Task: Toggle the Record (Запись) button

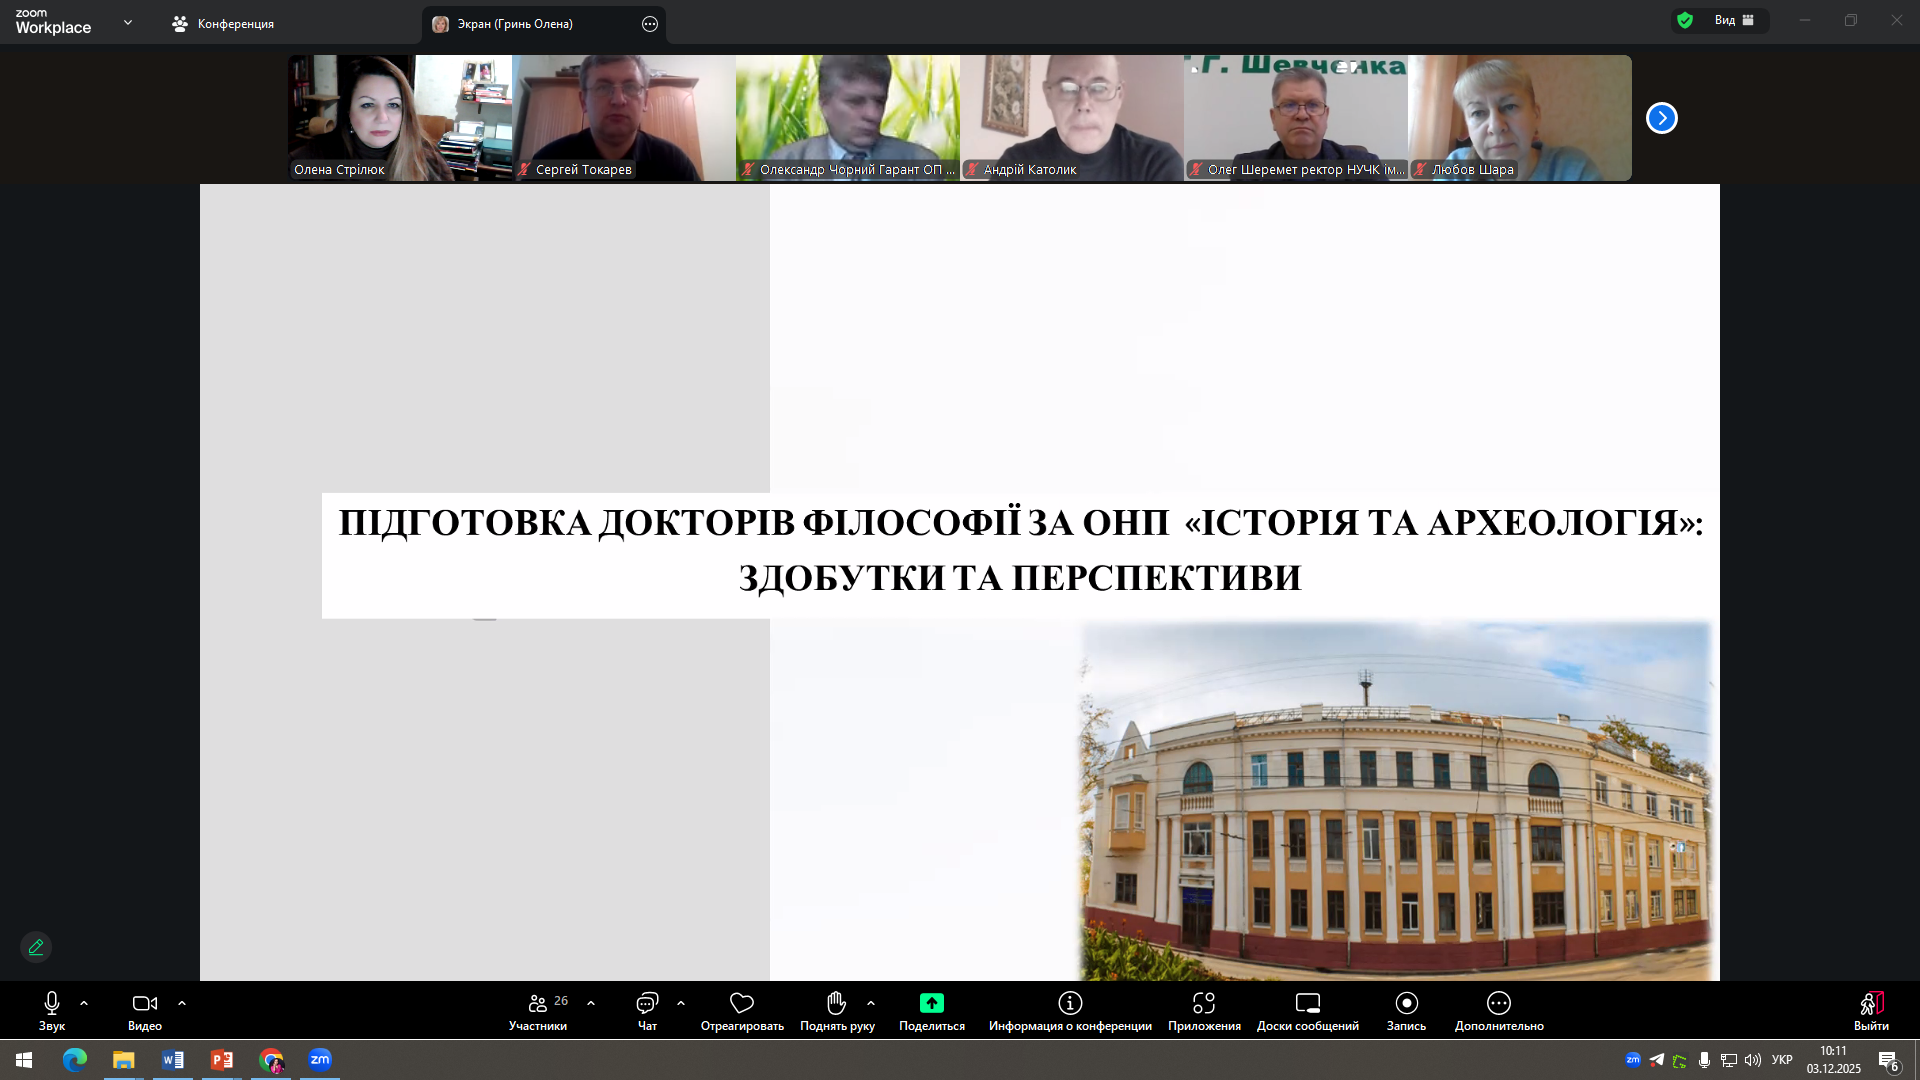Action: pyautogui.click(x=1406, y=1010)
